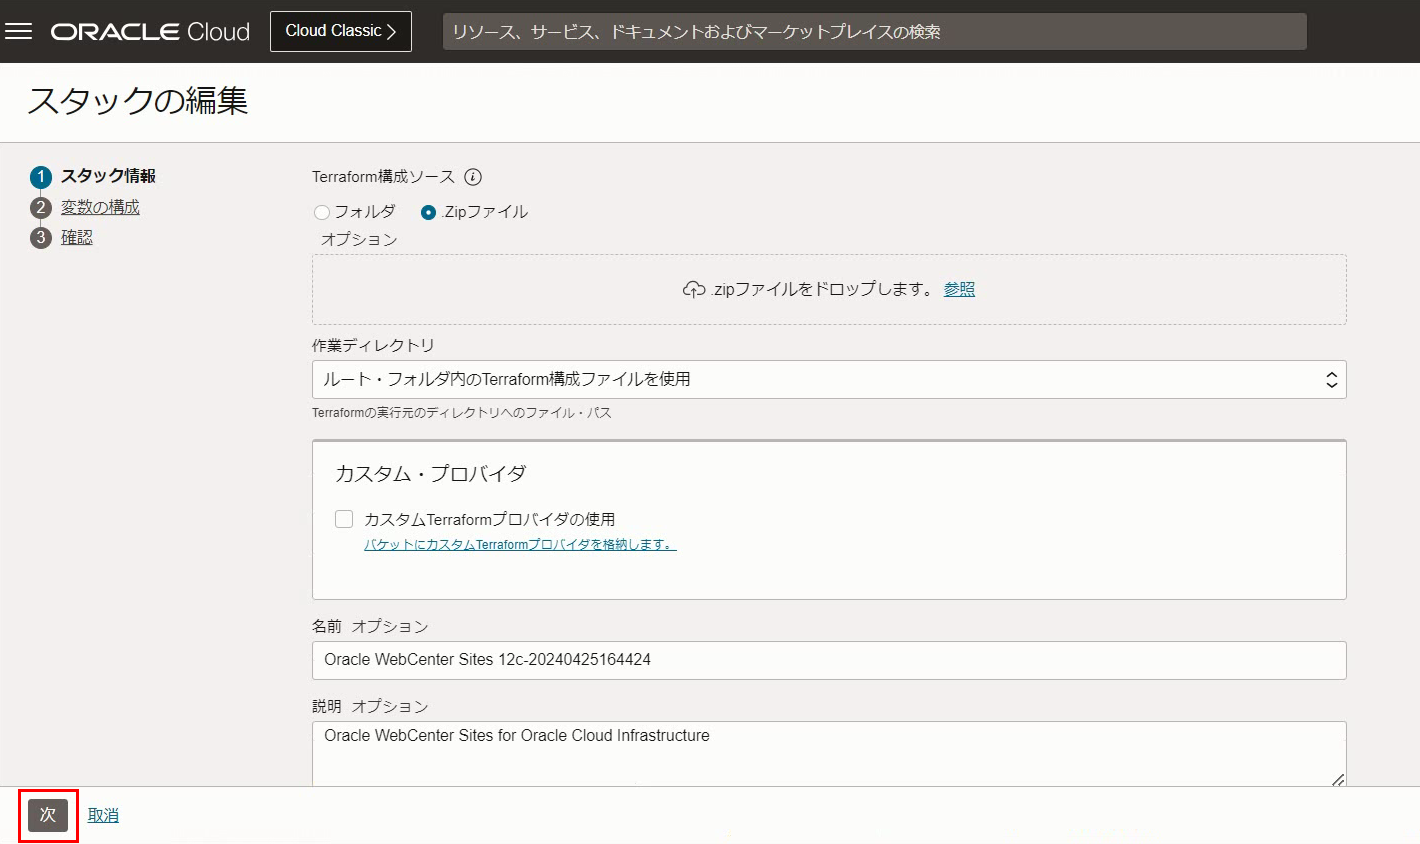Image resolution: width=1420 pixels, height=844 pixels.
Task: Select the フォルダ radio option
Action: [x=322, y=212]
